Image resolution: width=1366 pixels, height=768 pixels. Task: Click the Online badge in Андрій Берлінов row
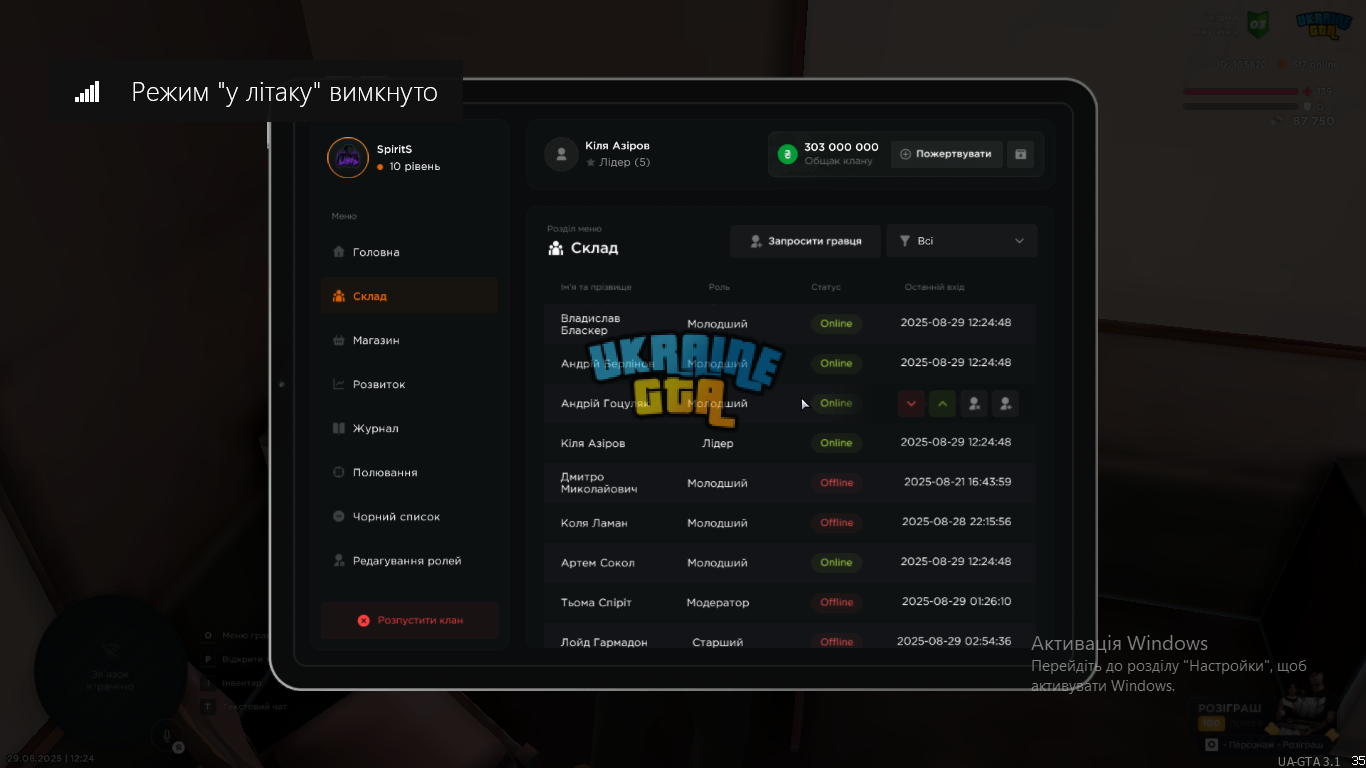pyautogui.click(x=836, y=363)
